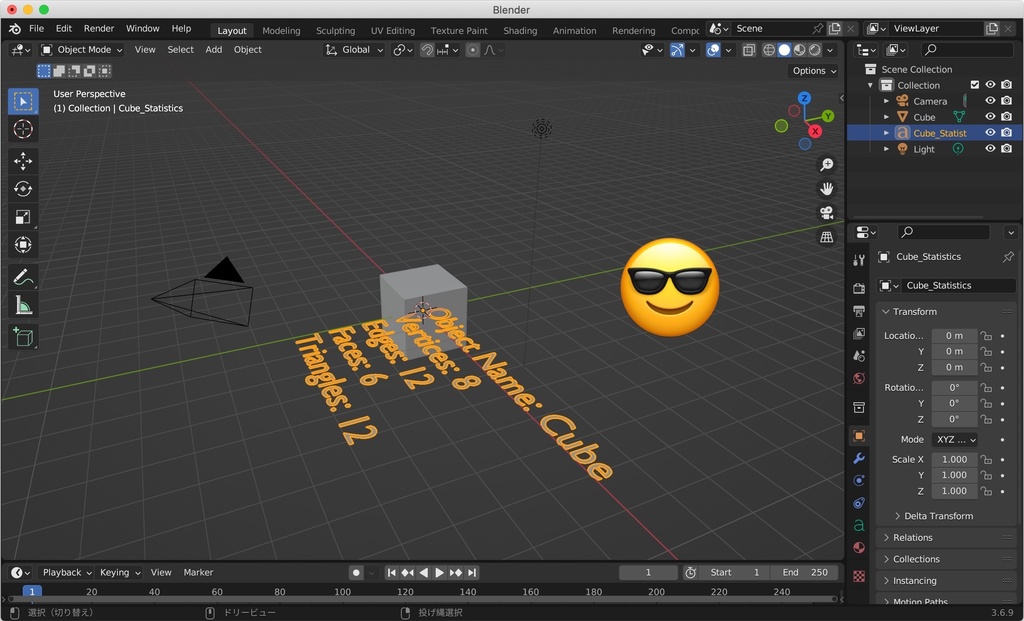Open the Modifier properties wrench tab

pos(857,458)
